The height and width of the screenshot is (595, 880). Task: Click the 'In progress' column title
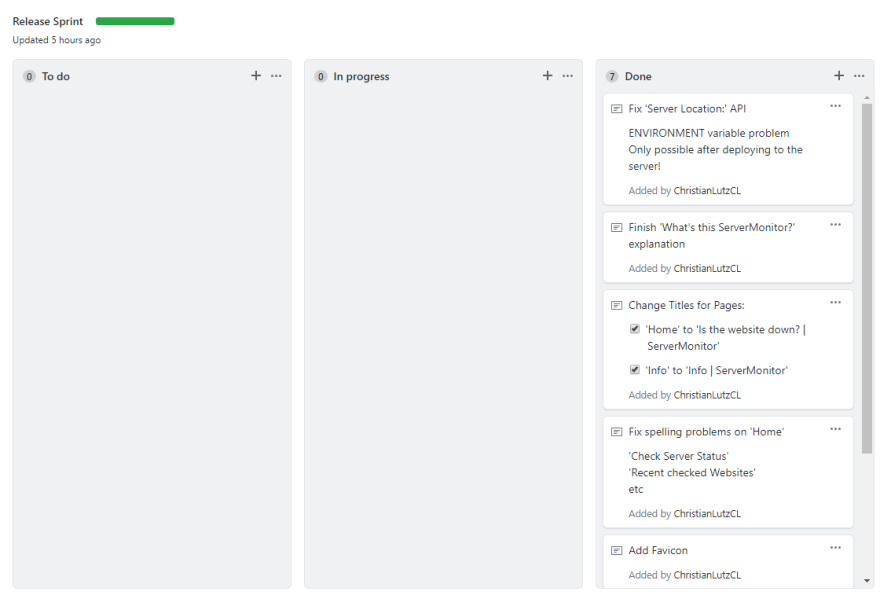coord(361,76)
